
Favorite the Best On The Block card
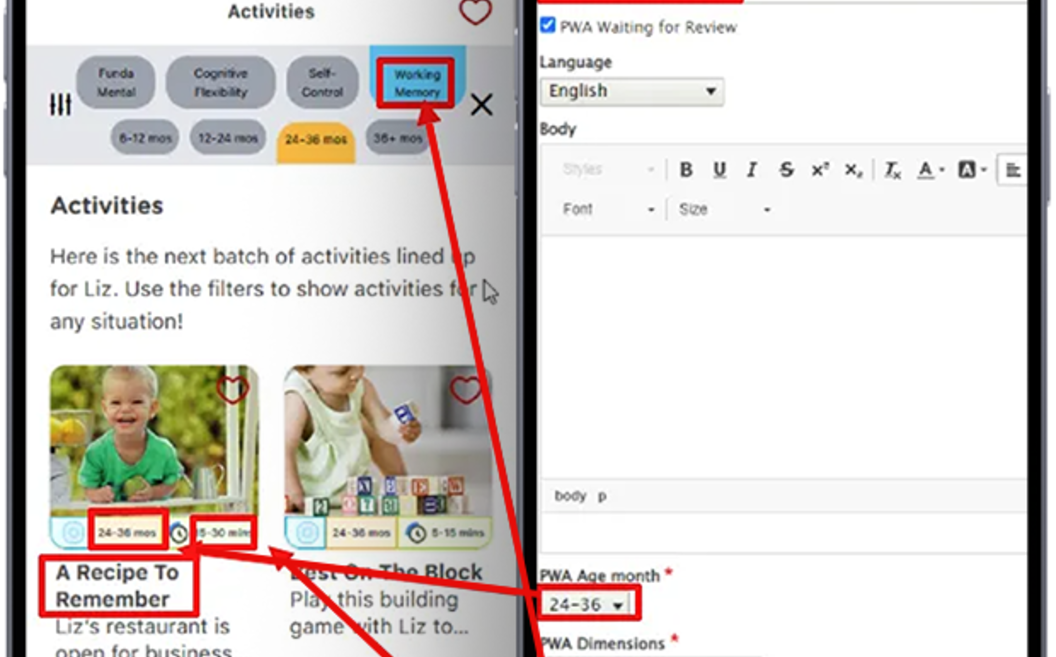click(466, 389)
